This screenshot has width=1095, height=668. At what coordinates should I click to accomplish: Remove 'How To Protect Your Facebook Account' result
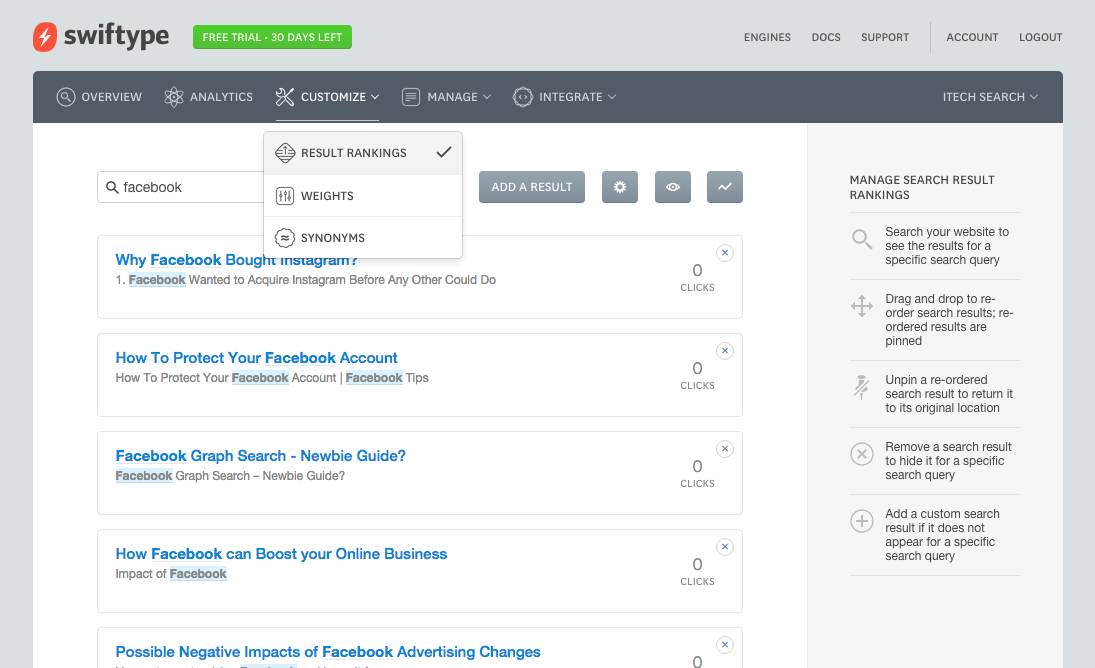(725, 350)
